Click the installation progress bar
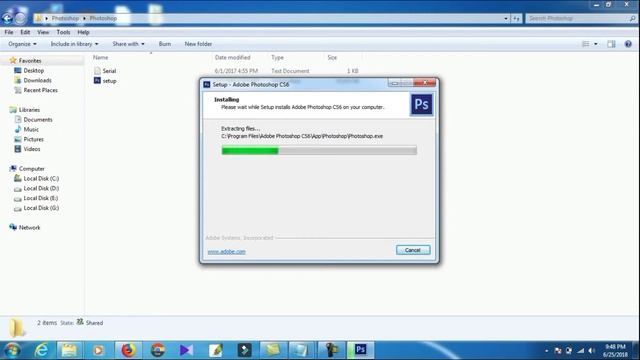 319,151
